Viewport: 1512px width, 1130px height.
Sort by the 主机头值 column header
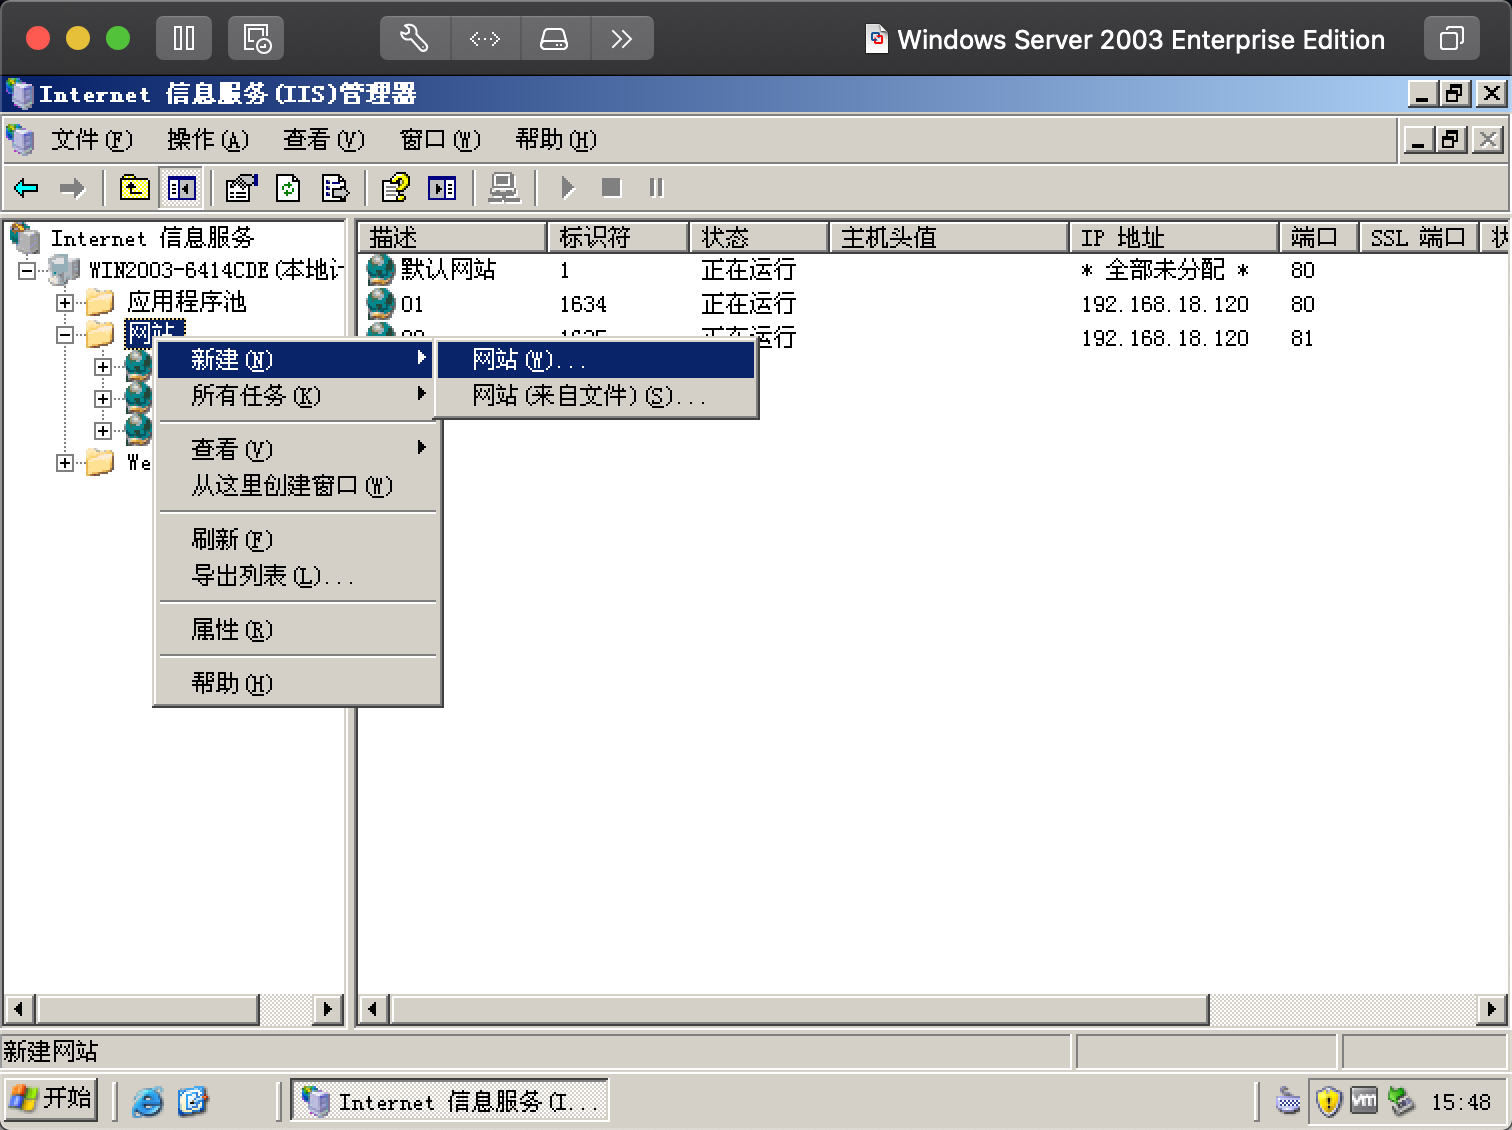(949, 237)
